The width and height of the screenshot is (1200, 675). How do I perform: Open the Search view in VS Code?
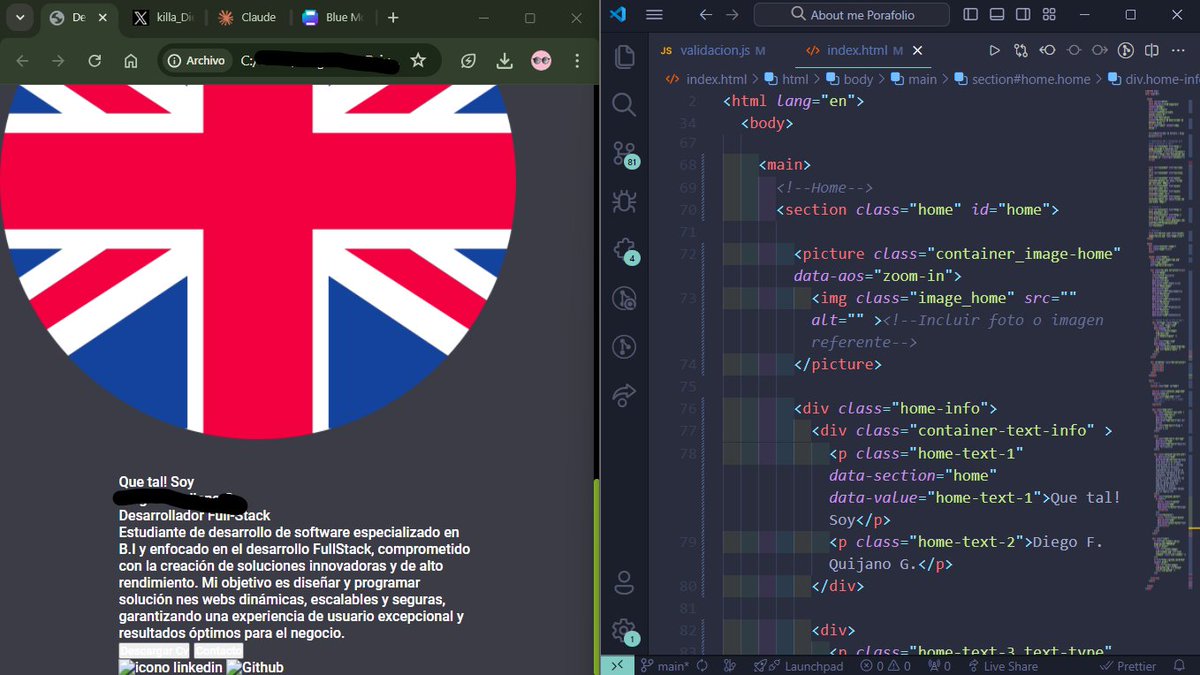624,104
